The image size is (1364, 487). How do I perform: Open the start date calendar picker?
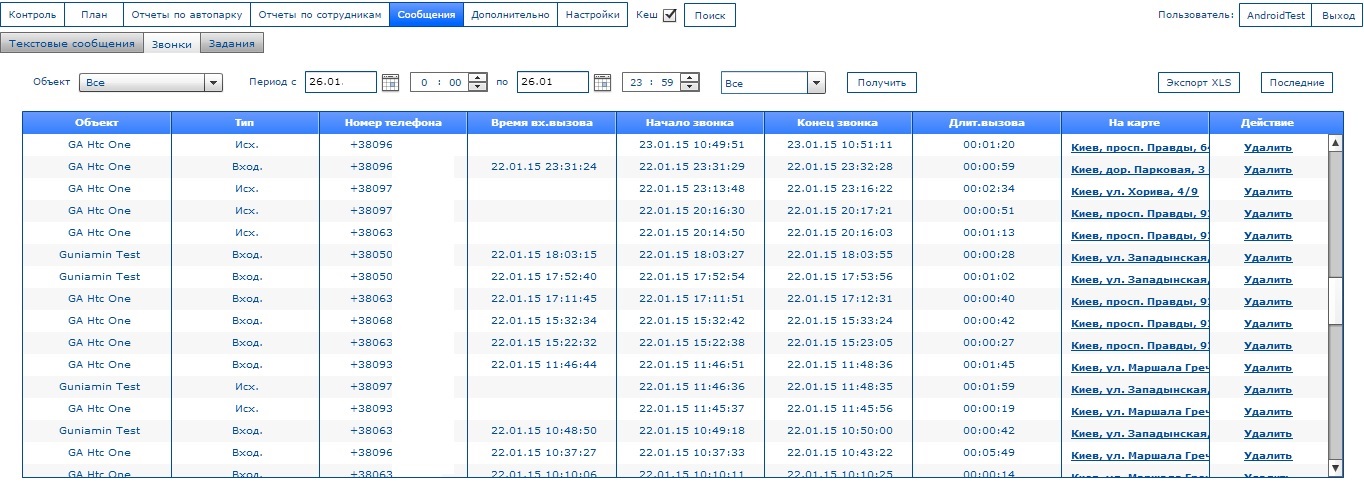(x=390, y=83)
